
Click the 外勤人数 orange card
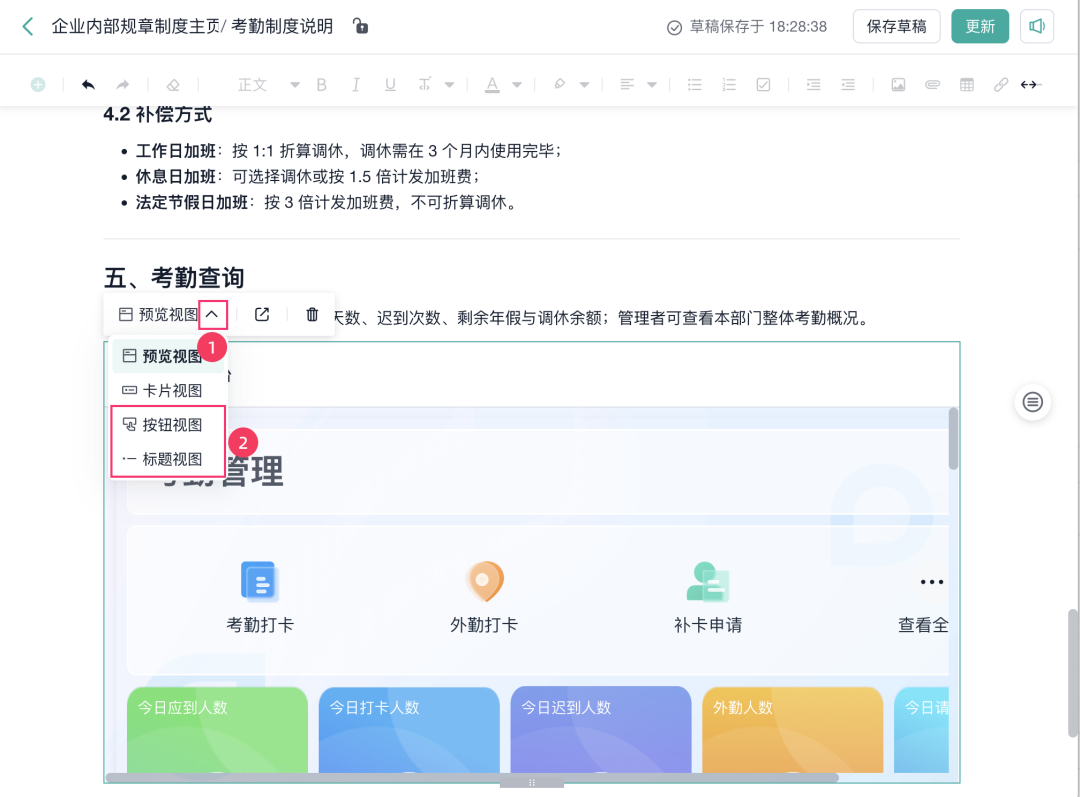(x=792, y=729)
